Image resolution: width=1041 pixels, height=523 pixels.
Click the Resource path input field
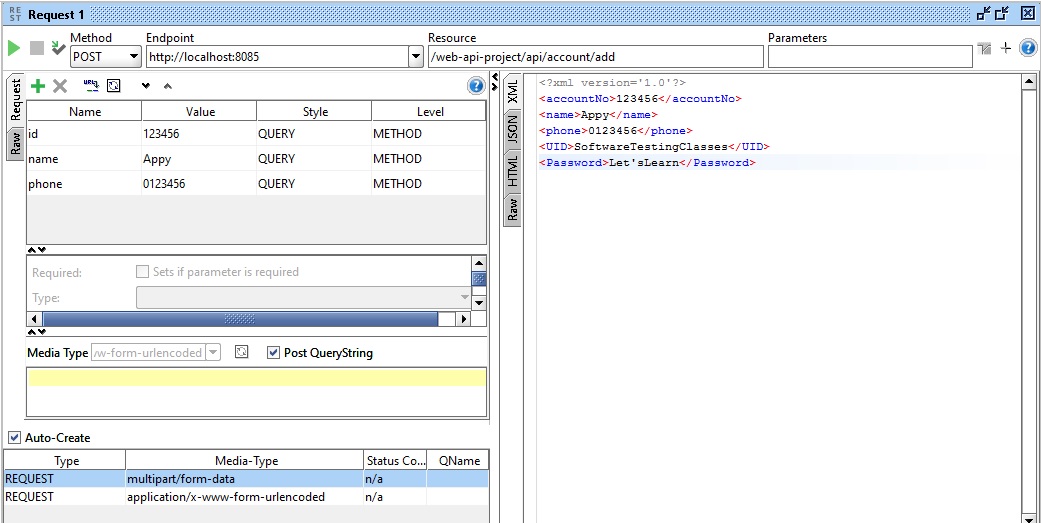coord(596,57)
